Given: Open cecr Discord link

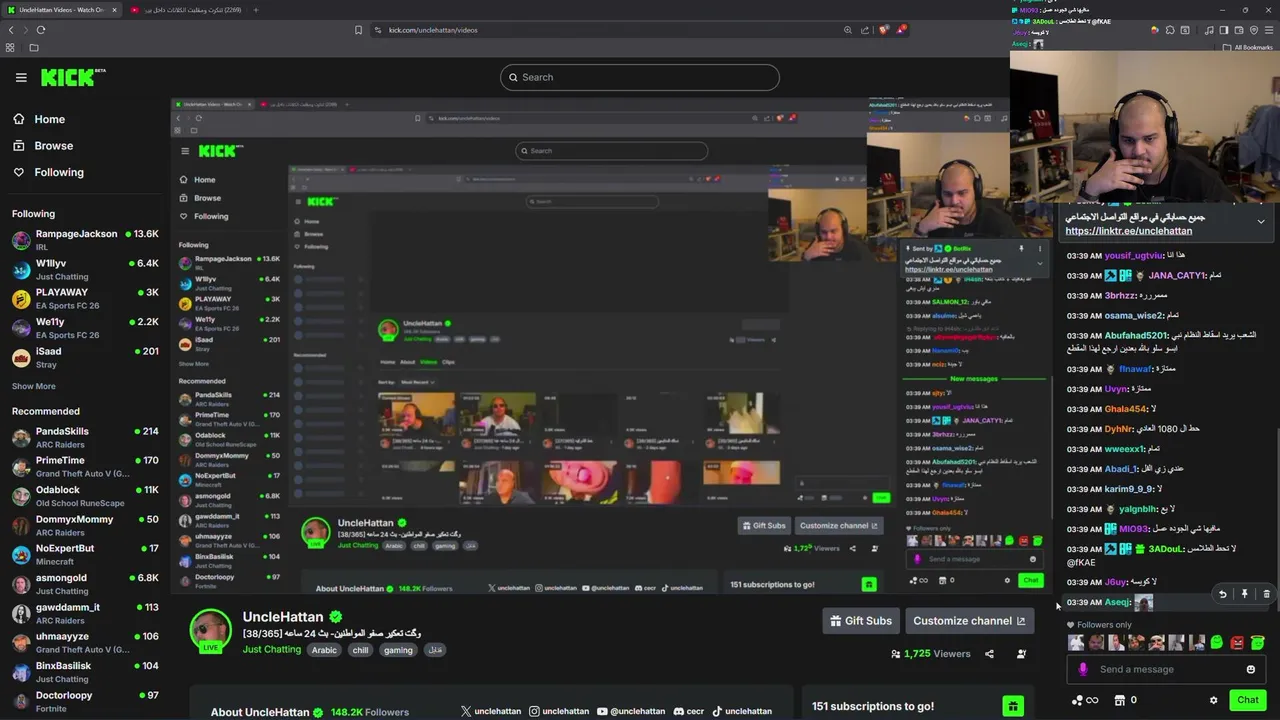Looking at the screenshot, I should (689, 711).
